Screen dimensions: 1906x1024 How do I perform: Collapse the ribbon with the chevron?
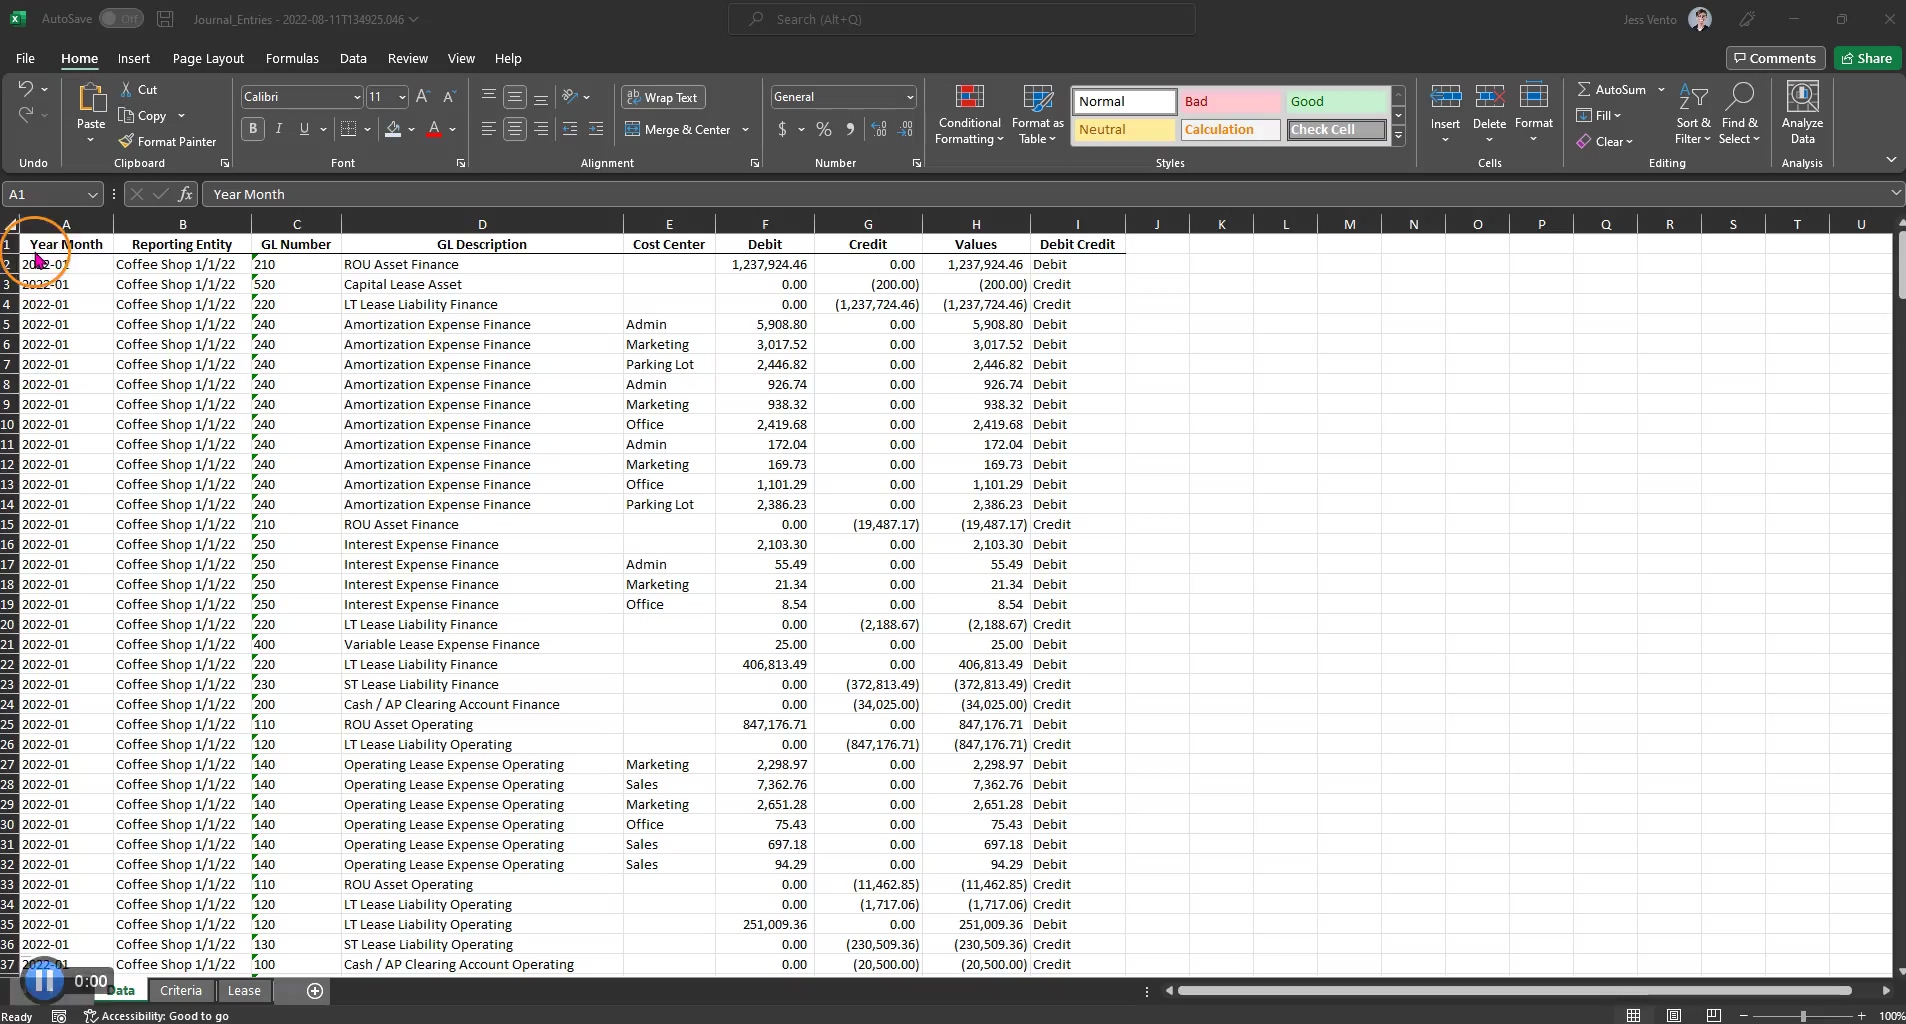1890,160
